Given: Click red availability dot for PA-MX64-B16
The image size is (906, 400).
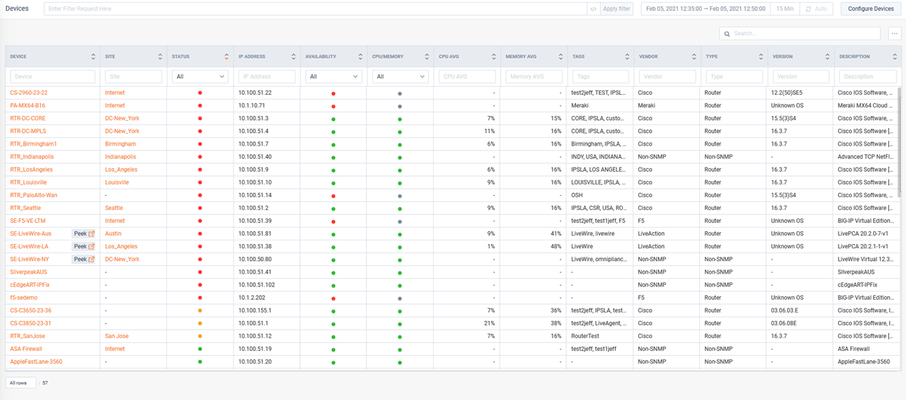Looking at the screenshot, I should 333,106.
